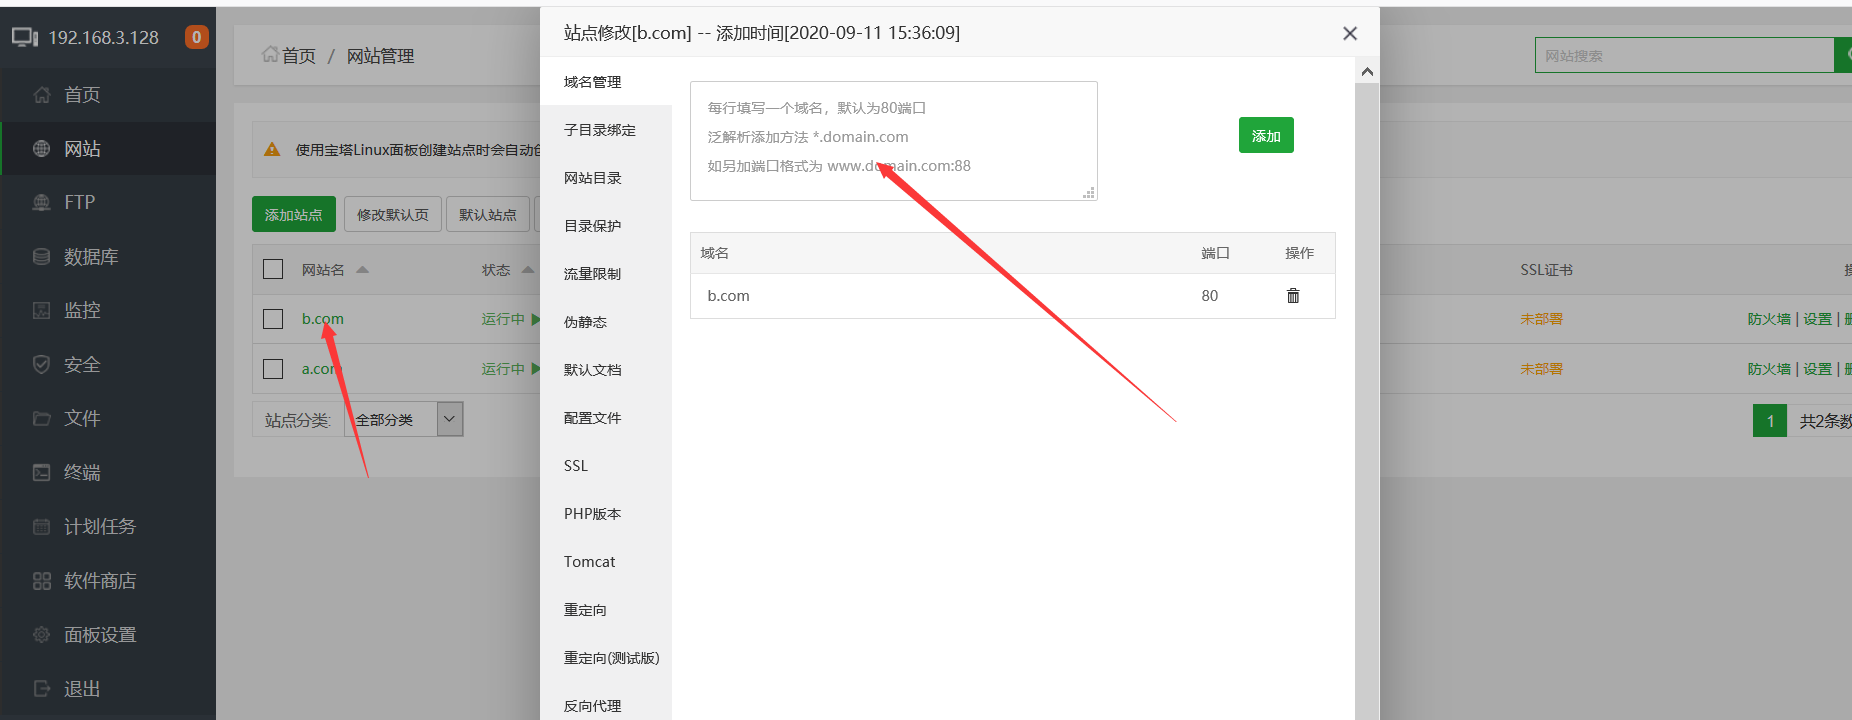Screen dimensions: 1852x720
Task: Open the 流量限制 tab
Action: [606, 274]
